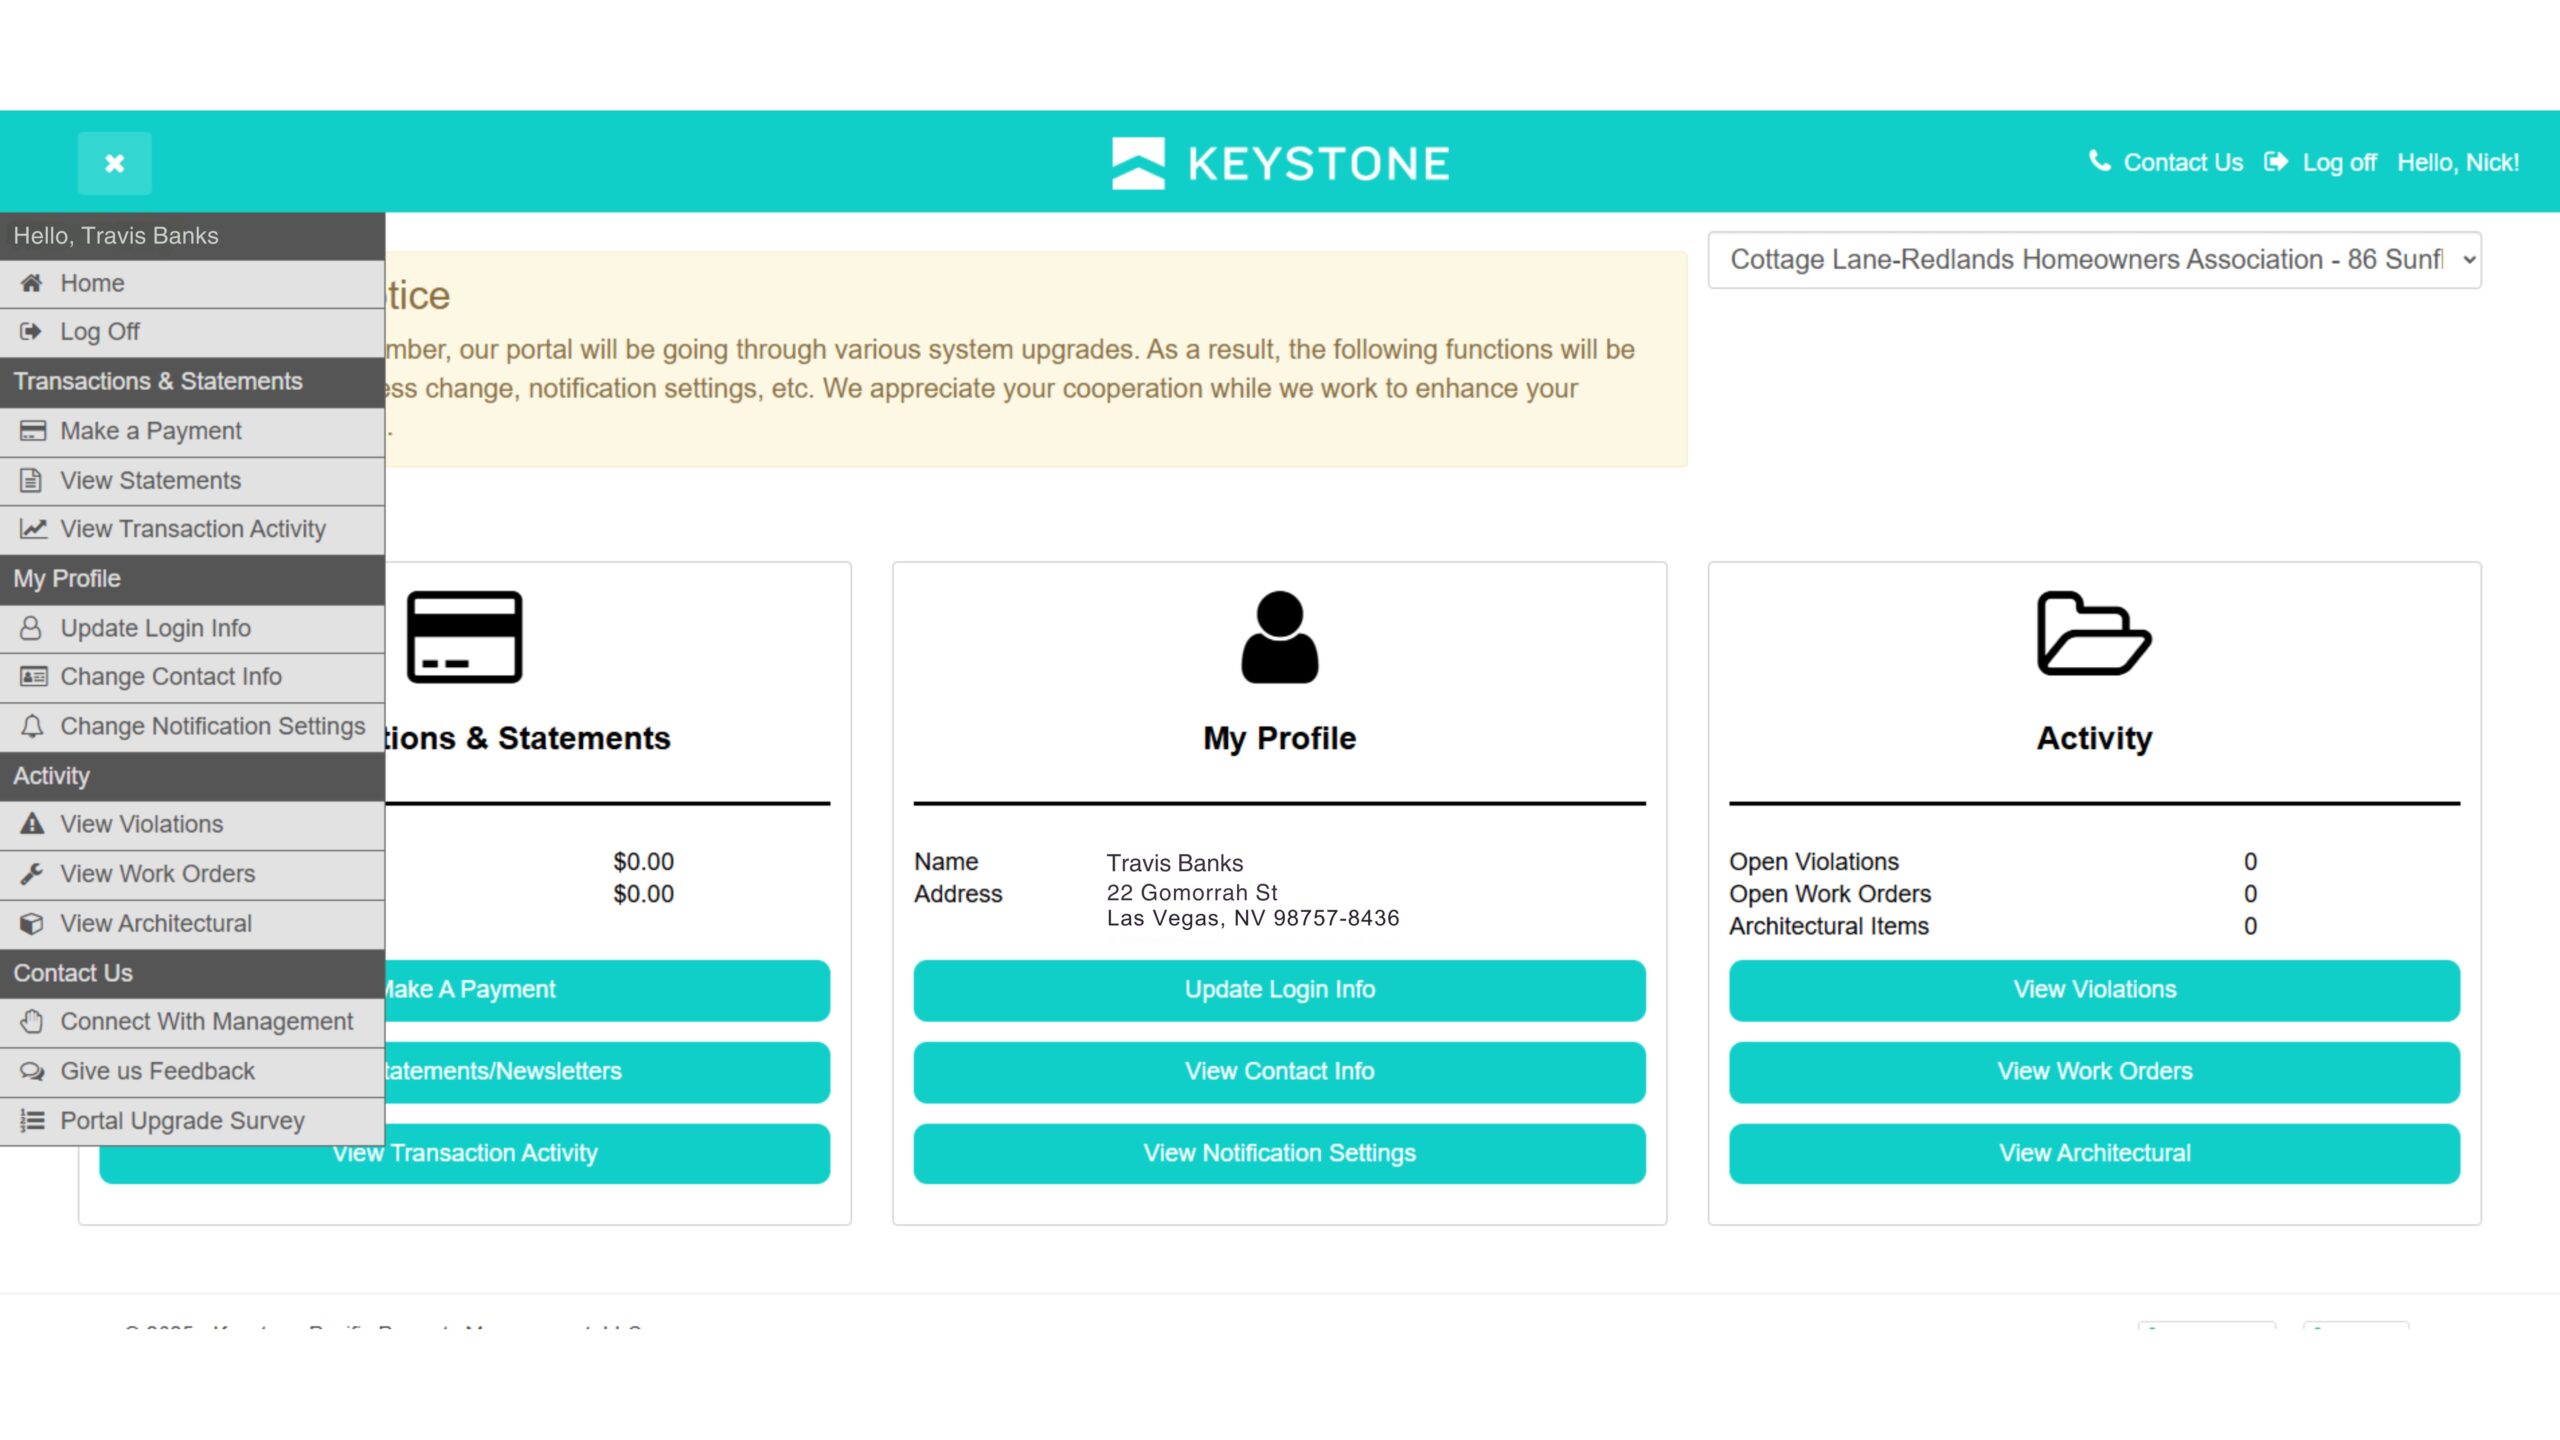The height and width of the screenshot is (1440, 2560).
Task: Click the View Contact Info button
Action: (1279, 1072)
